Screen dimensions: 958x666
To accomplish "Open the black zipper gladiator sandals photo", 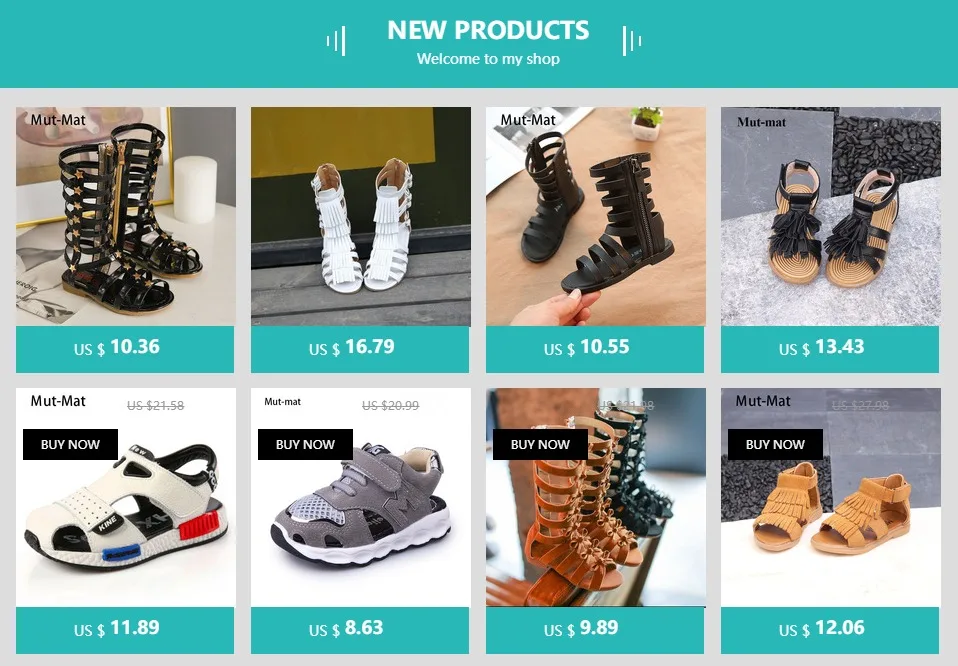I will 596,216.
